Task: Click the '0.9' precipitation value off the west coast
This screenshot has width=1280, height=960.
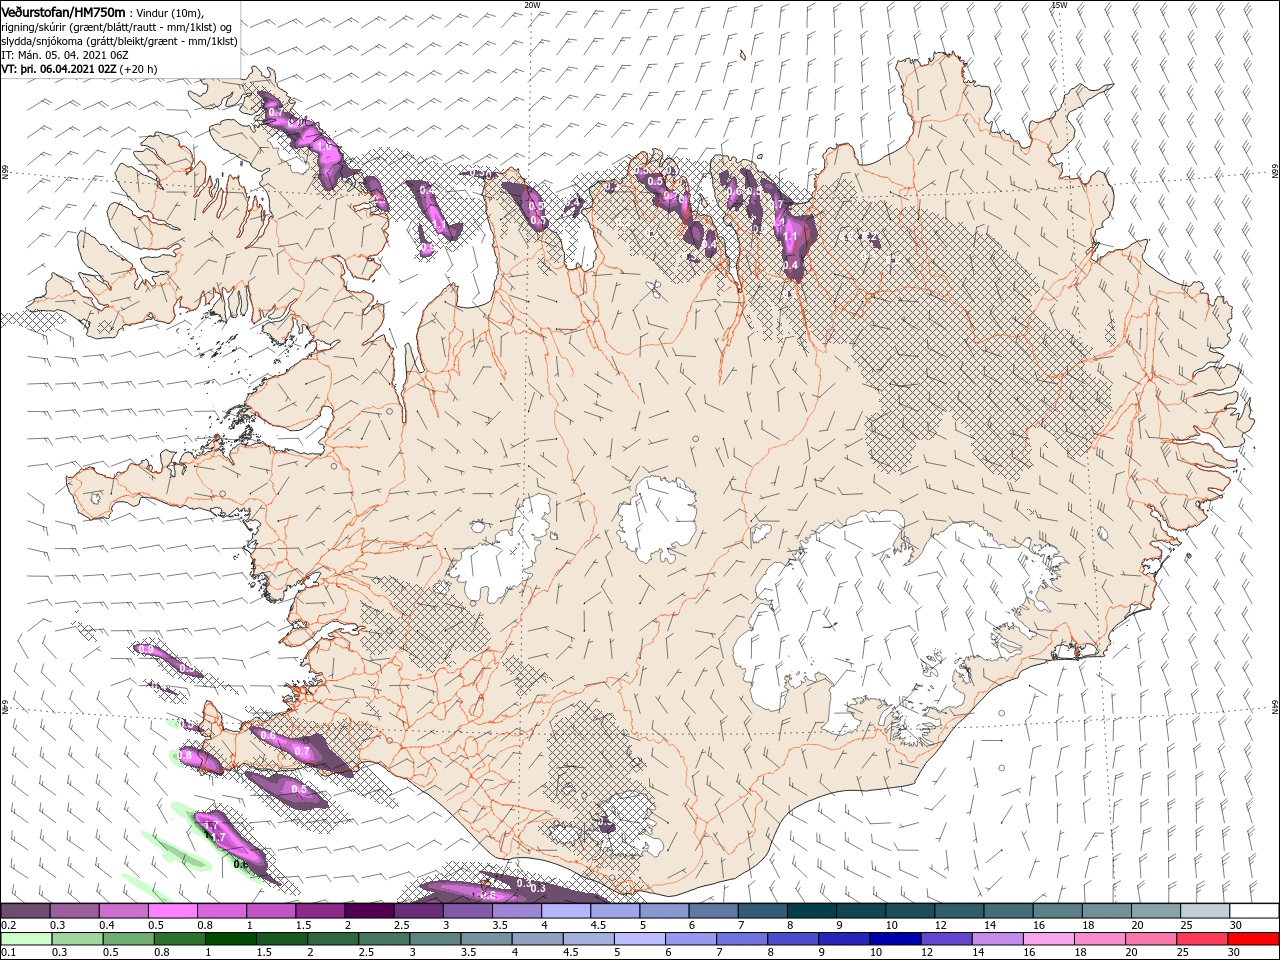Action: (x=146, y=650)
